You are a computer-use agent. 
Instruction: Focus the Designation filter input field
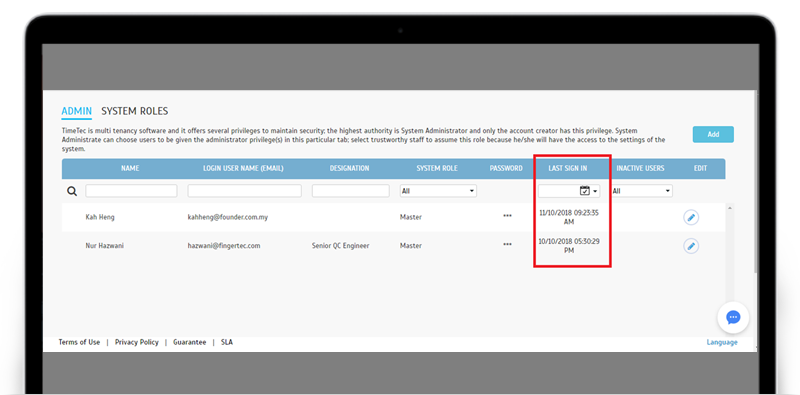tap(351, 191)
